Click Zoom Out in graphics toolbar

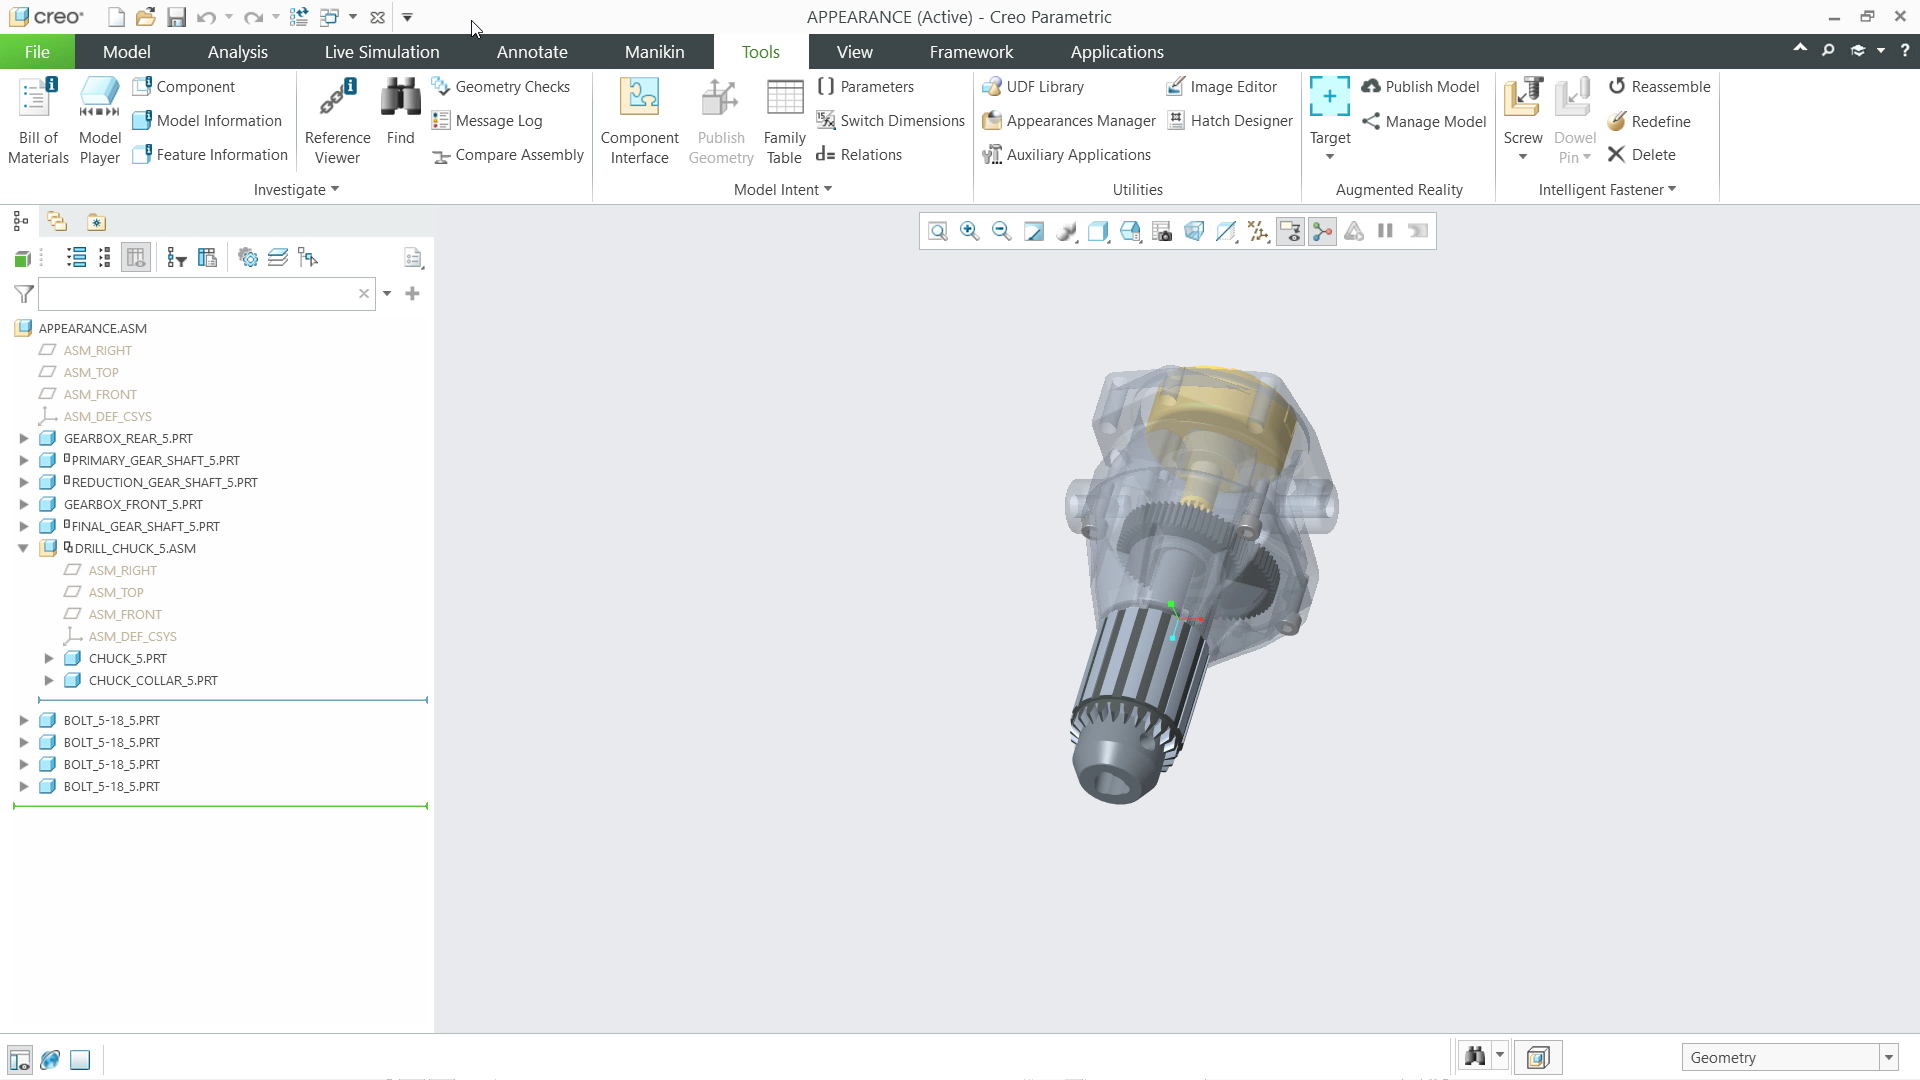[1002, 232]
